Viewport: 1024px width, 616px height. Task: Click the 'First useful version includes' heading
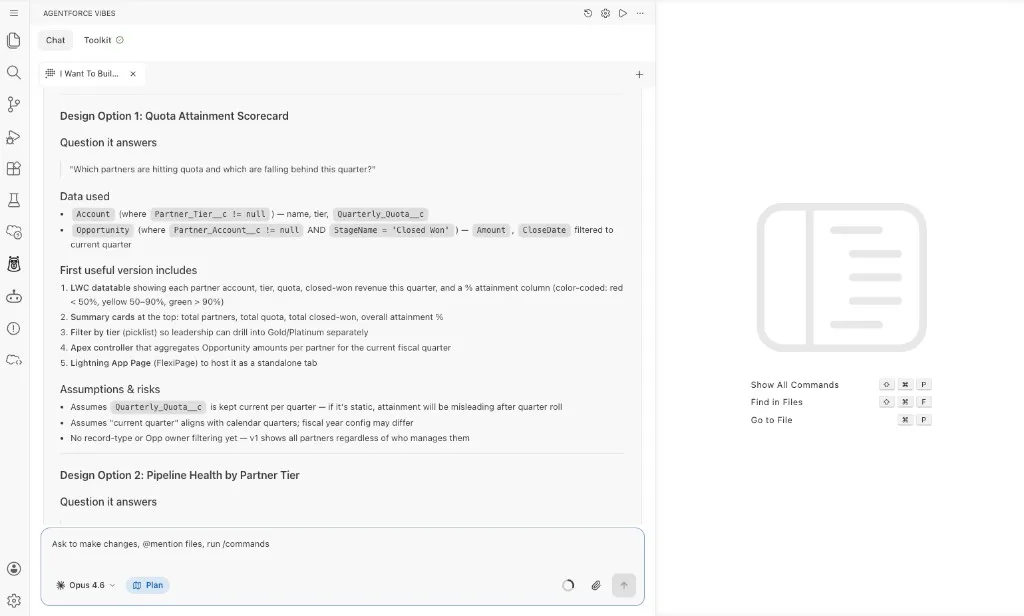(129, 270)
